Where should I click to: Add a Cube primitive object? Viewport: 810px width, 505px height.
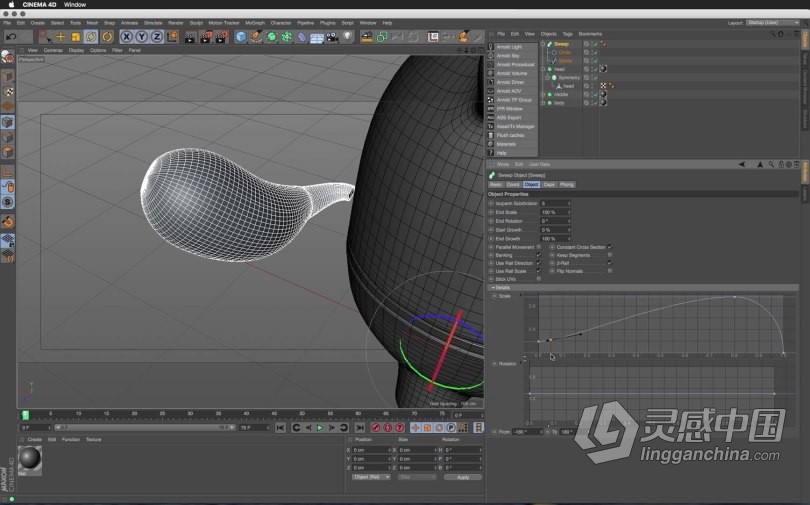tap(241, 37)
